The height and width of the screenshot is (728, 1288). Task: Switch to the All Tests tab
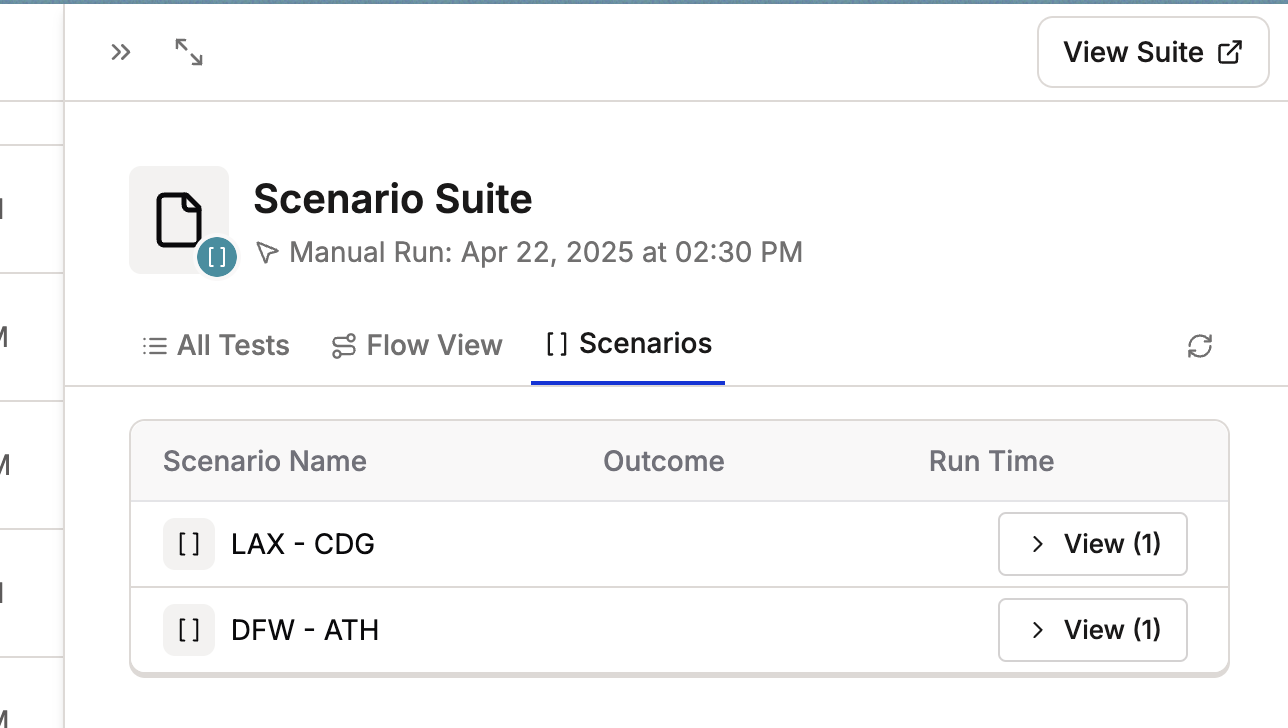click(216, 346)
